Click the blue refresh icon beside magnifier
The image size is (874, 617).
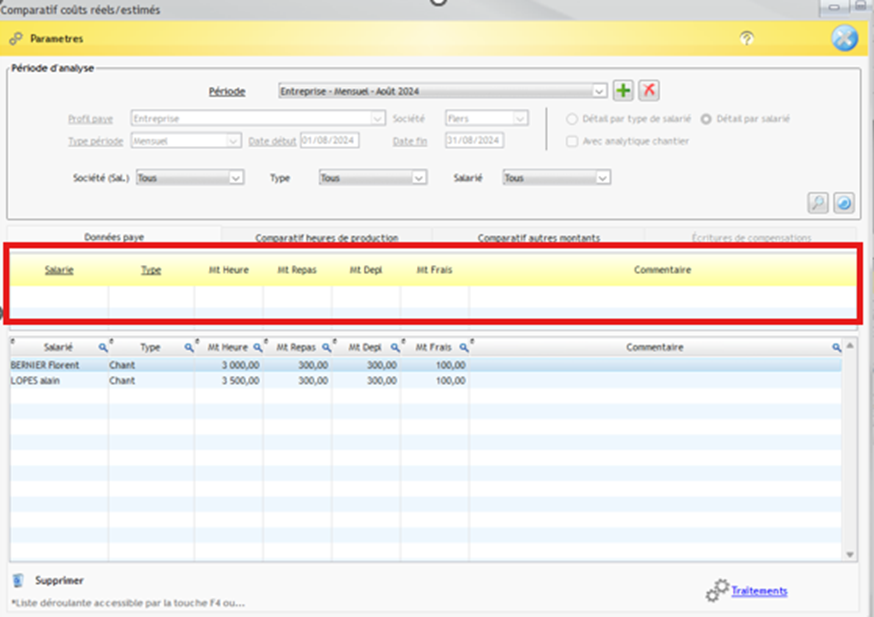844,203
